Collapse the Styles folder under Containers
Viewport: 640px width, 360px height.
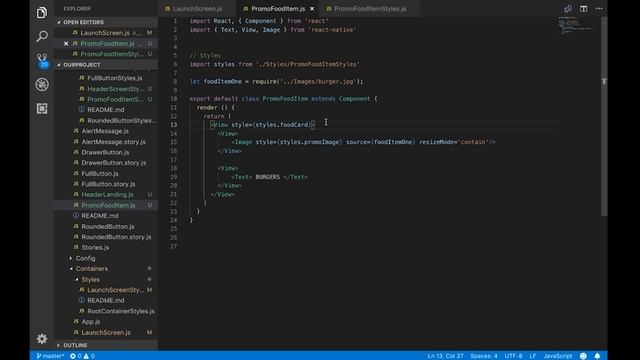pos(106,280)
